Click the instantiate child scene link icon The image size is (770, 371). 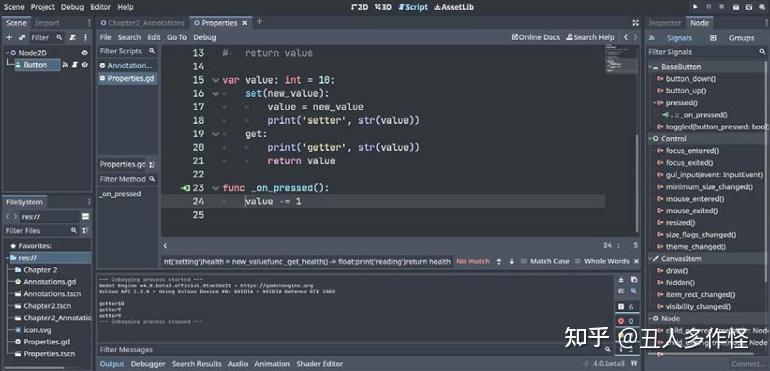[x=22, y=37]
